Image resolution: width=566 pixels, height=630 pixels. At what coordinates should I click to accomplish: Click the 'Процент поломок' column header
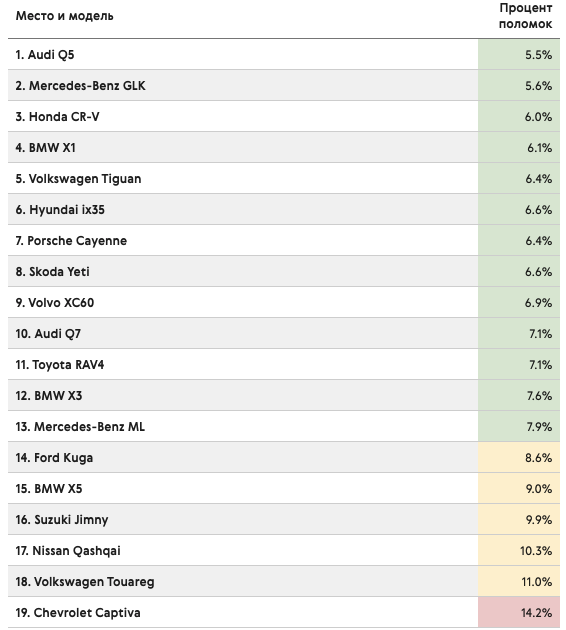525,16
